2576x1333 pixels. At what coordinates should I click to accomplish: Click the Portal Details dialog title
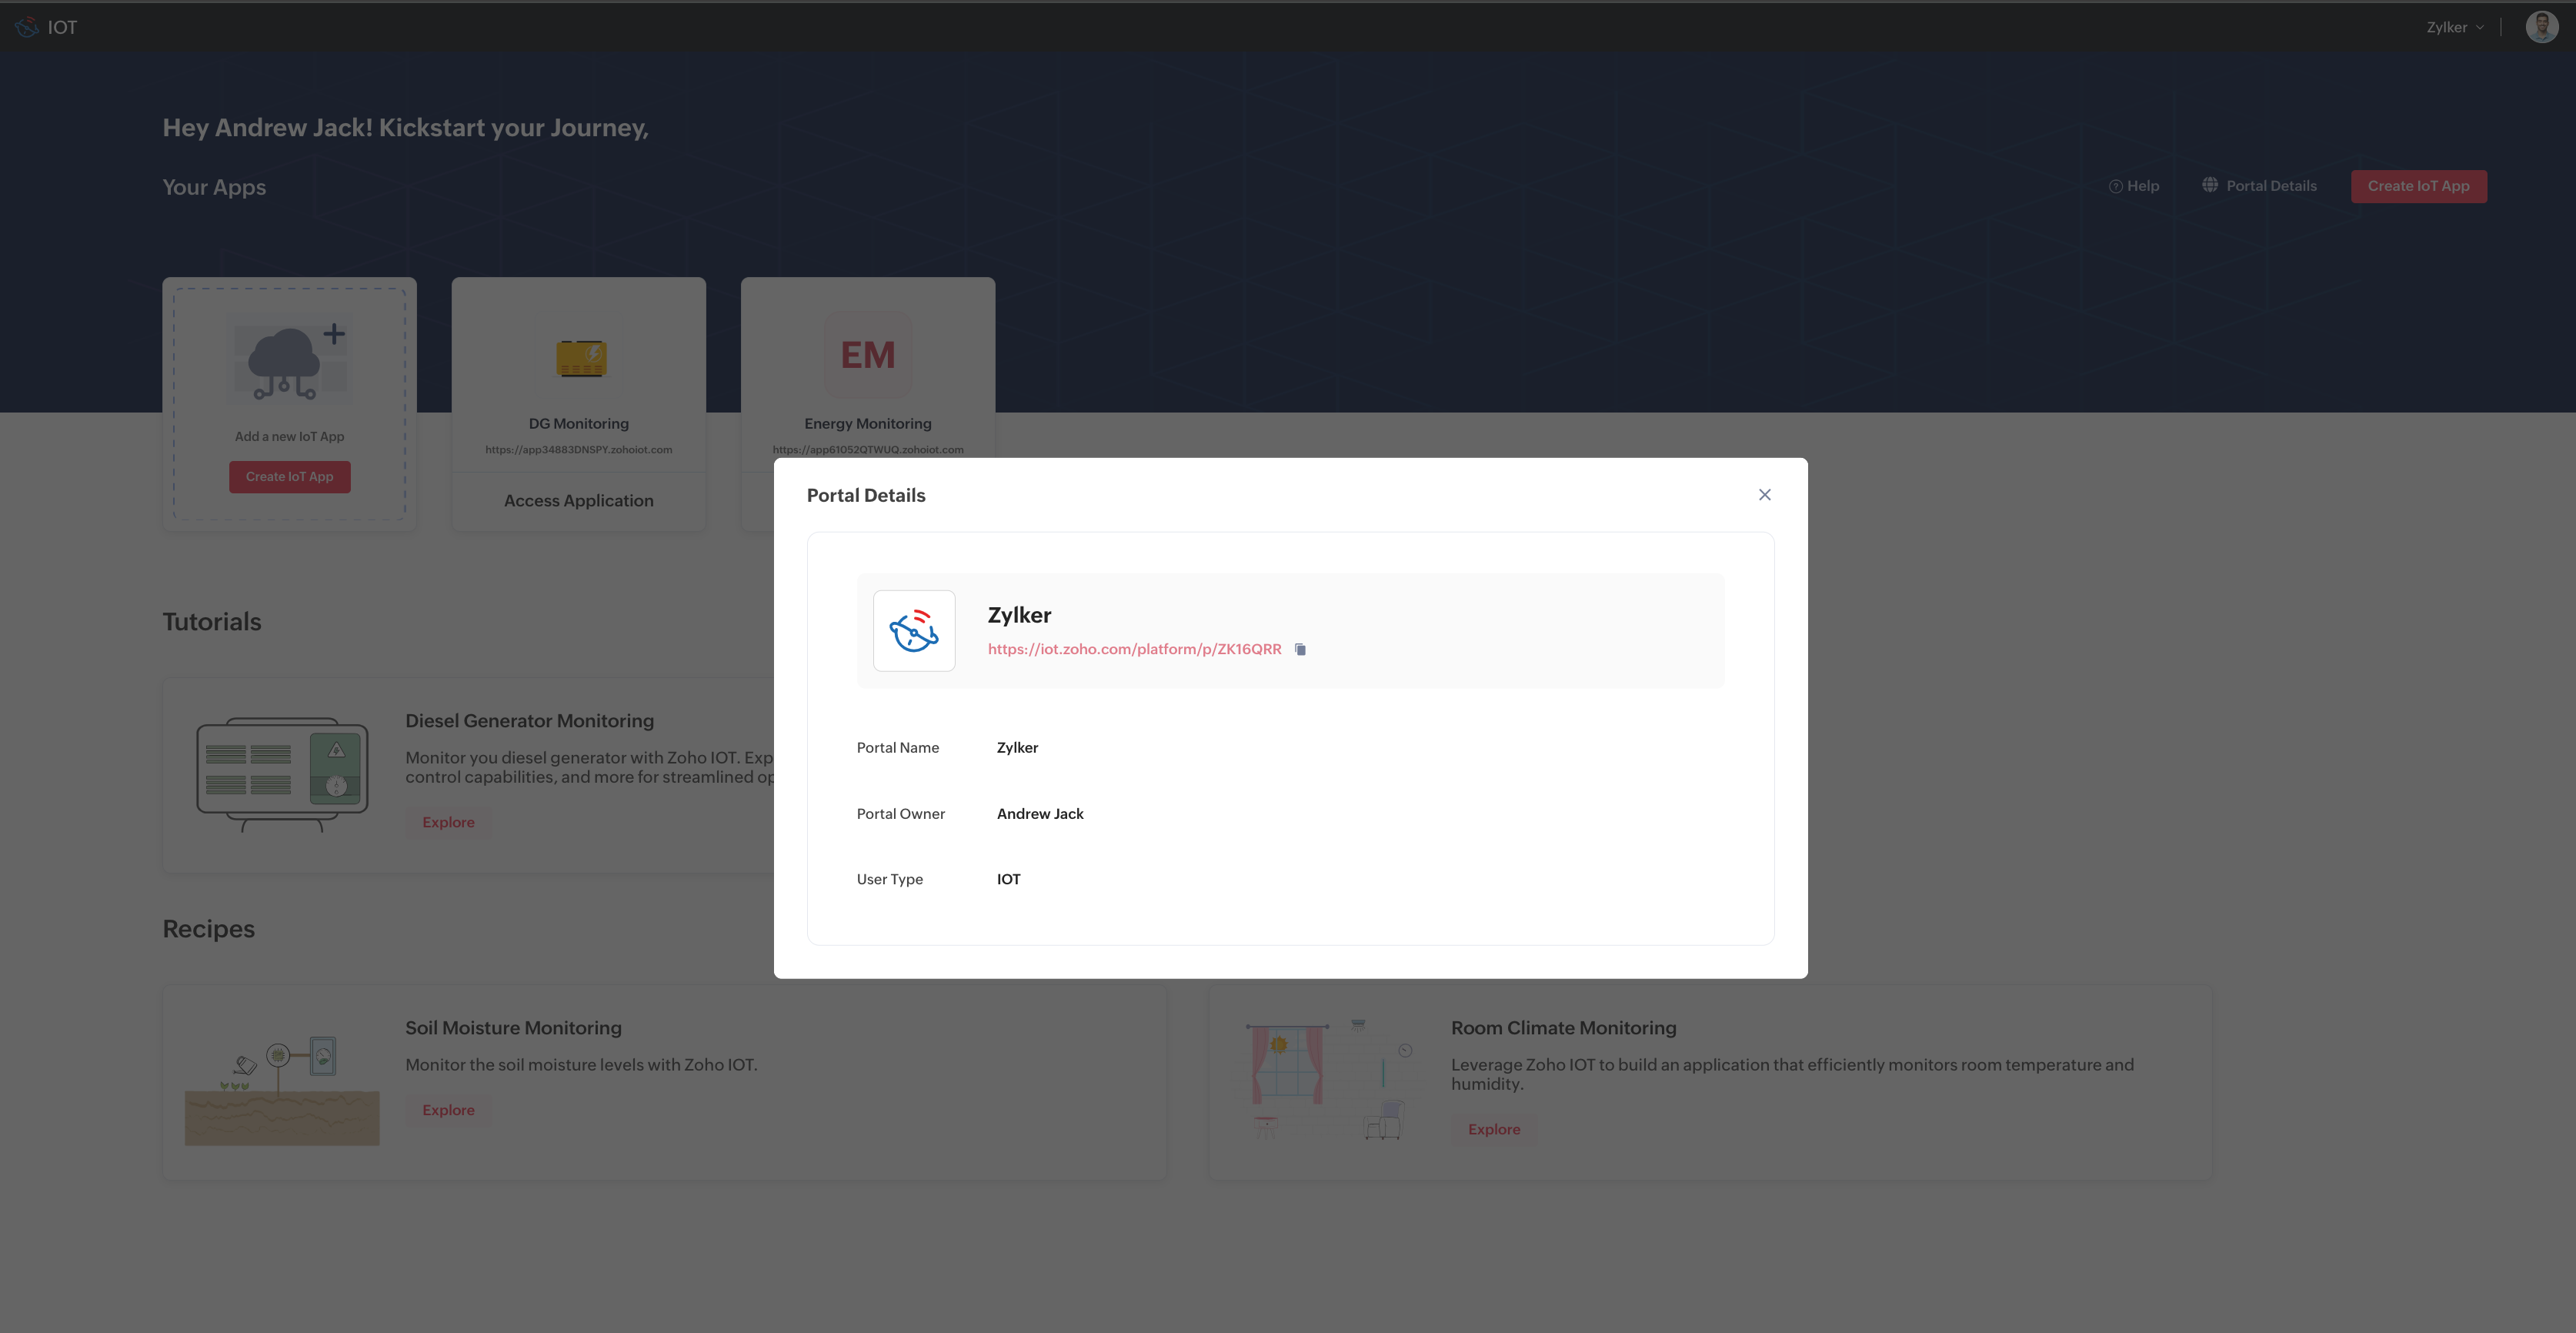(x=866, y=496)
